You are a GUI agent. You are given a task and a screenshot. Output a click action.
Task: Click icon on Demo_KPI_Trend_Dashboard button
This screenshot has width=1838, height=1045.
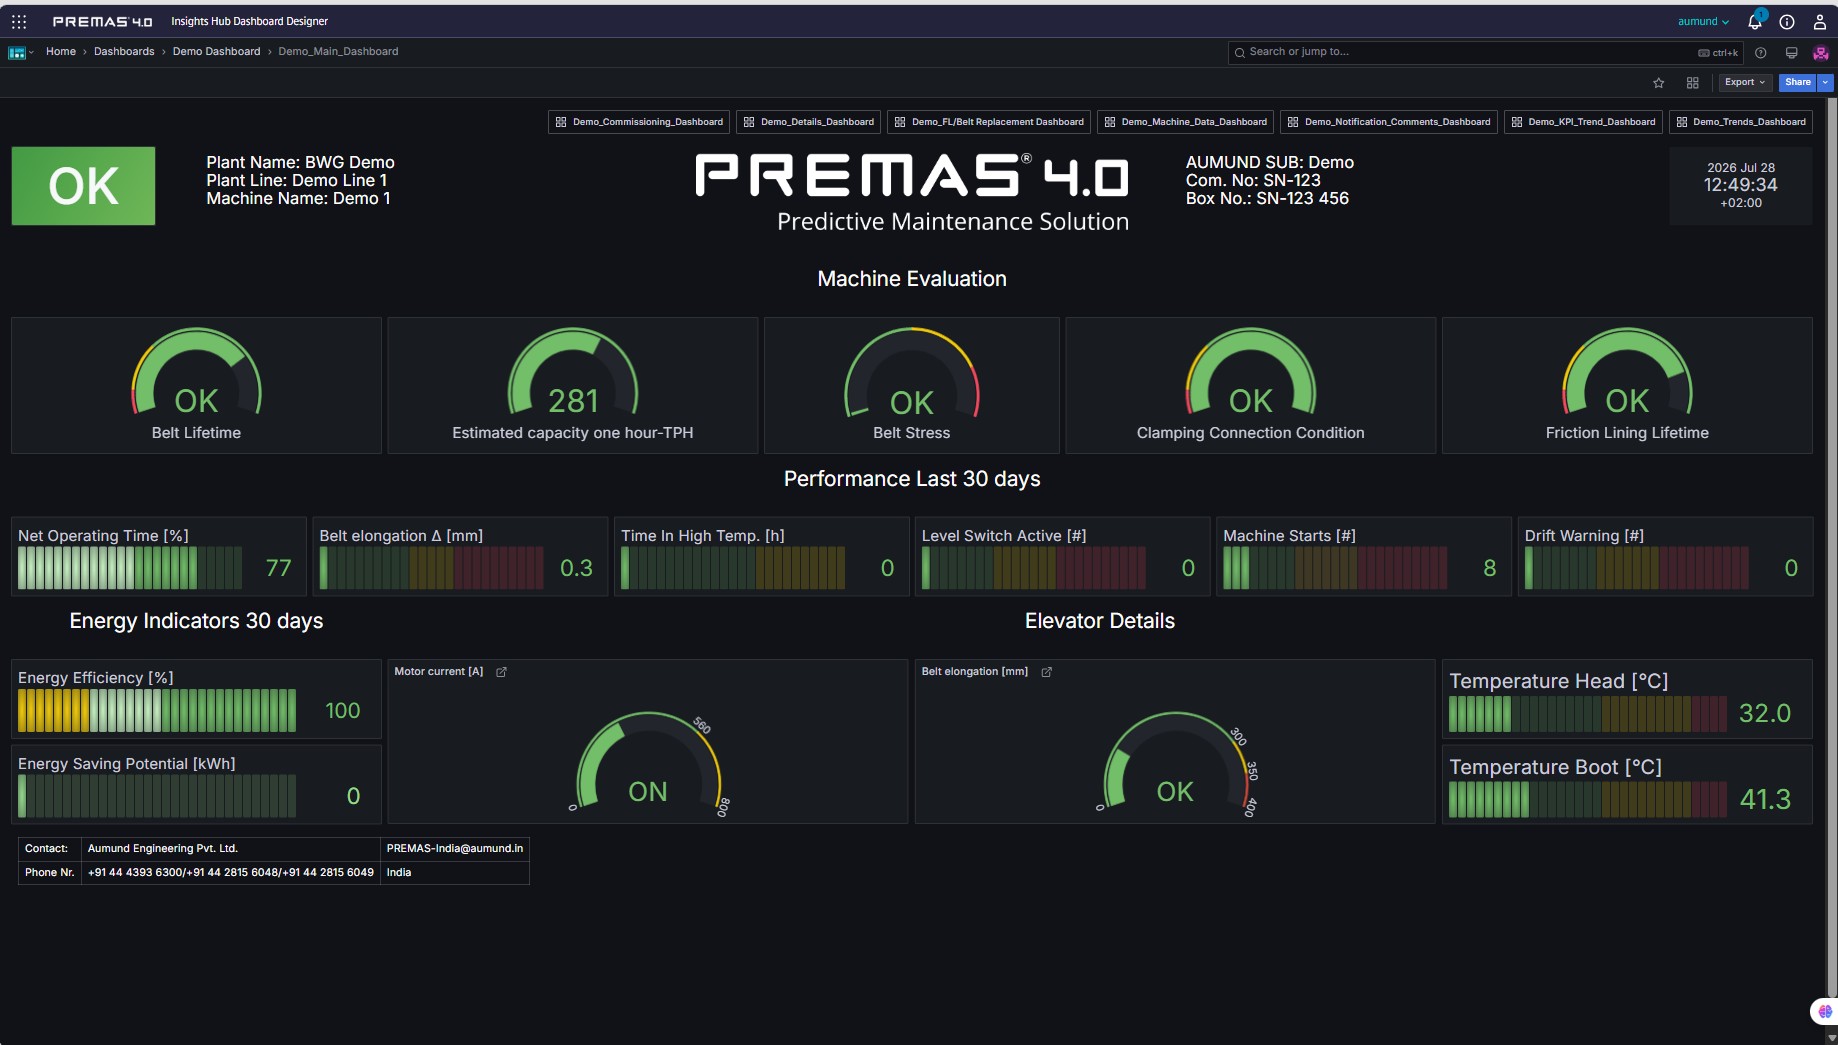point(1517,122)
